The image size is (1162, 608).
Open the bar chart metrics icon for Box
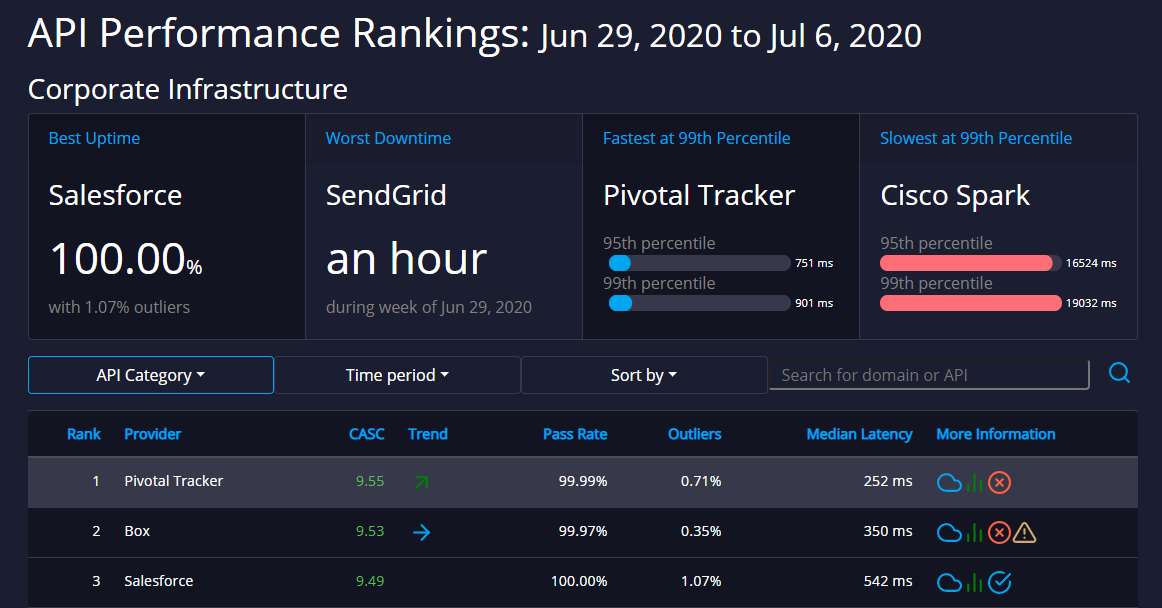point(973,532)
